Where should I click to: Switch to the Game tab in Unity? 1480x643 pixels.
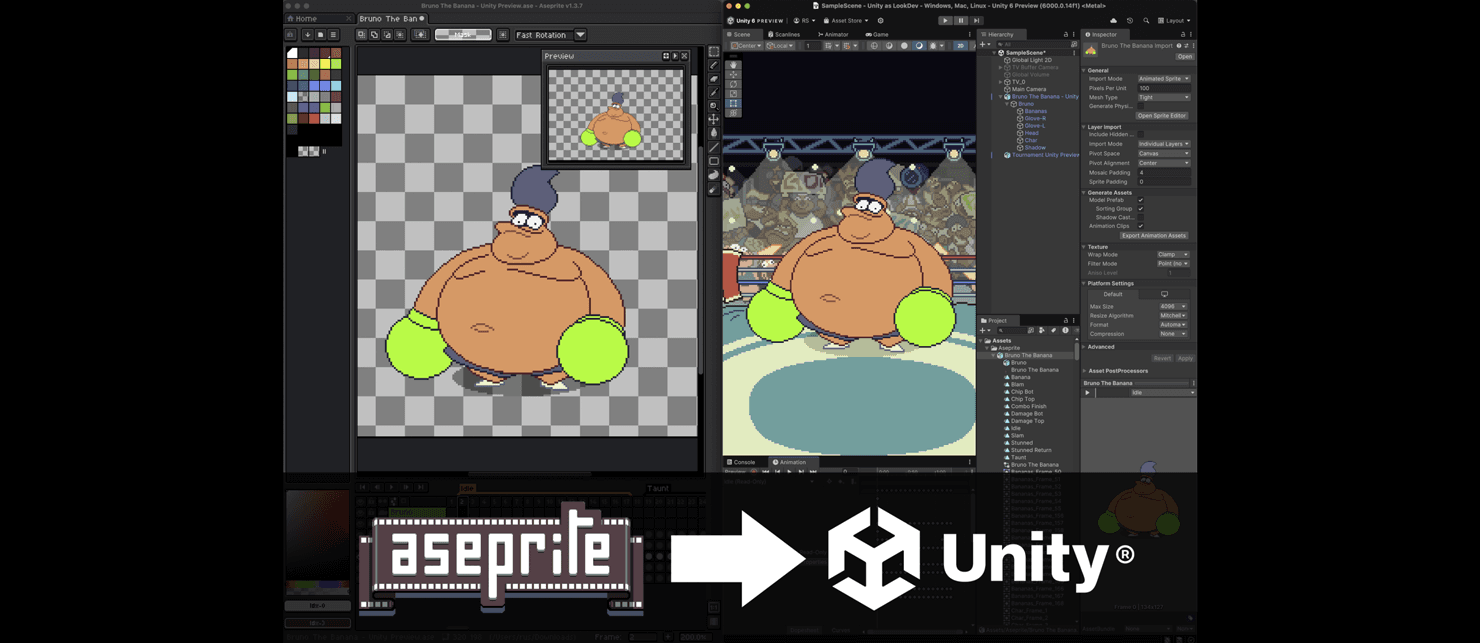[x=875, y=33]
